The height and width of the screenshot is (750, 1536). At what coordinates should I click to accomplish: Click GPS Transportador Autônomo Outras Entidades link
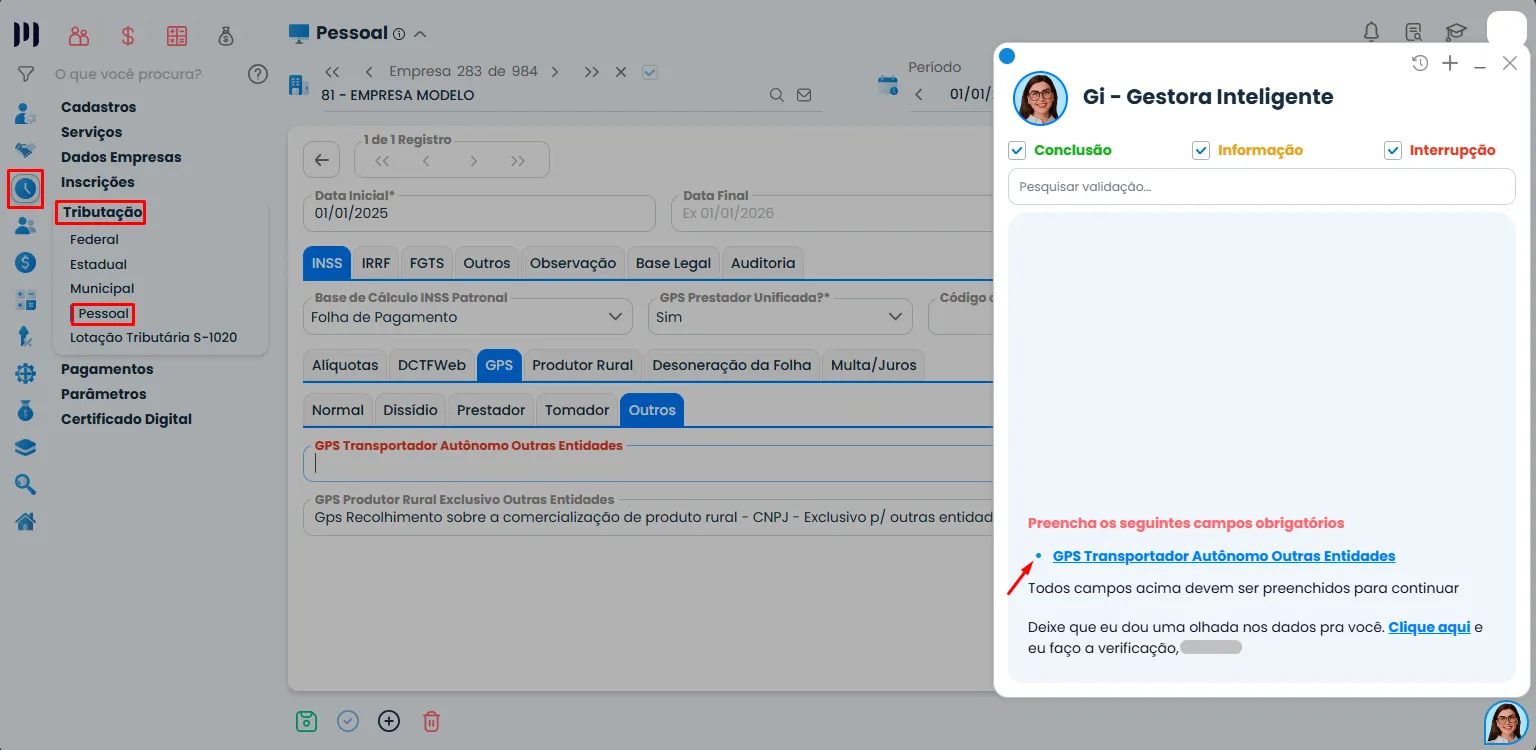1224,556
